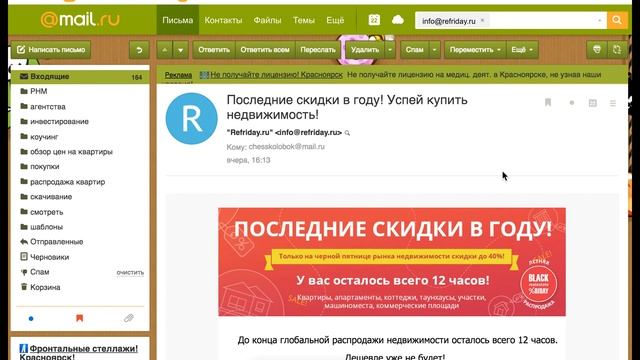Click the Удалить button

365,50
